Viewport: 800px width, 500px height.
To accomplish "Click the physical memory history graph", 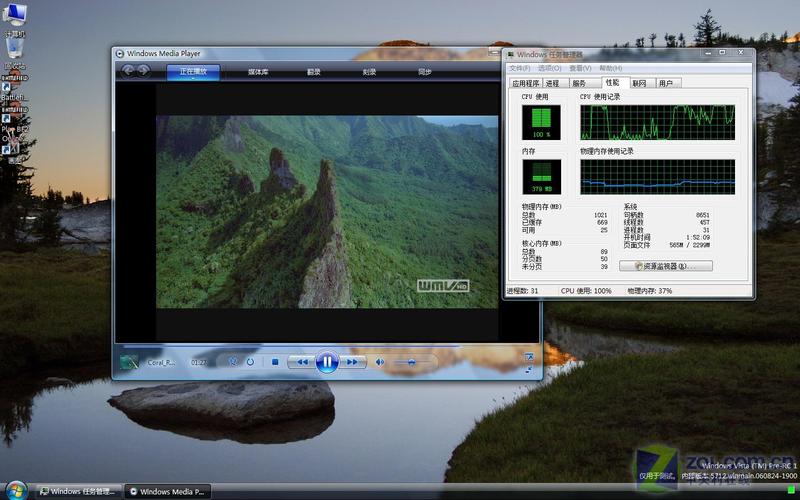I will click(658, 177).
